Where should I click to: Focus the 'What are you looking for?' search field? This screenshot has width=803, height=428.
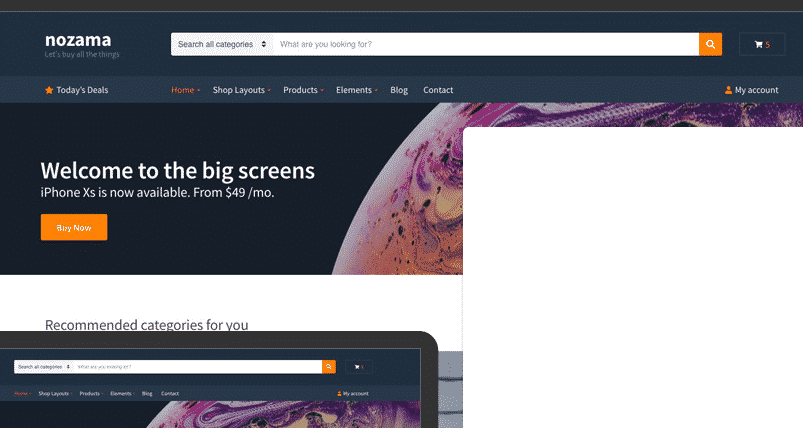point(486,45)
